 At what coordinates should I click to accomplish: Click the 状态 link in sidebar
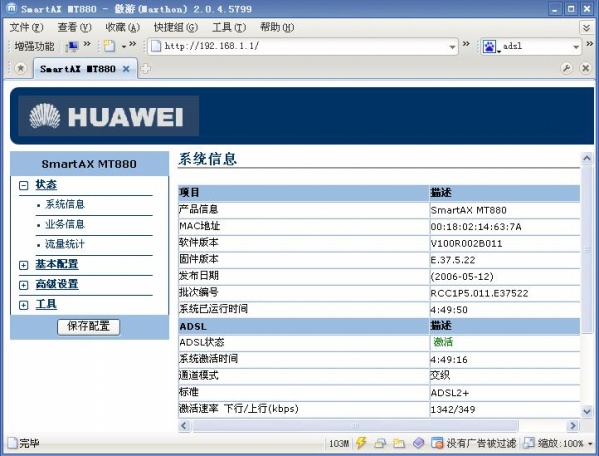click(46, 185)
